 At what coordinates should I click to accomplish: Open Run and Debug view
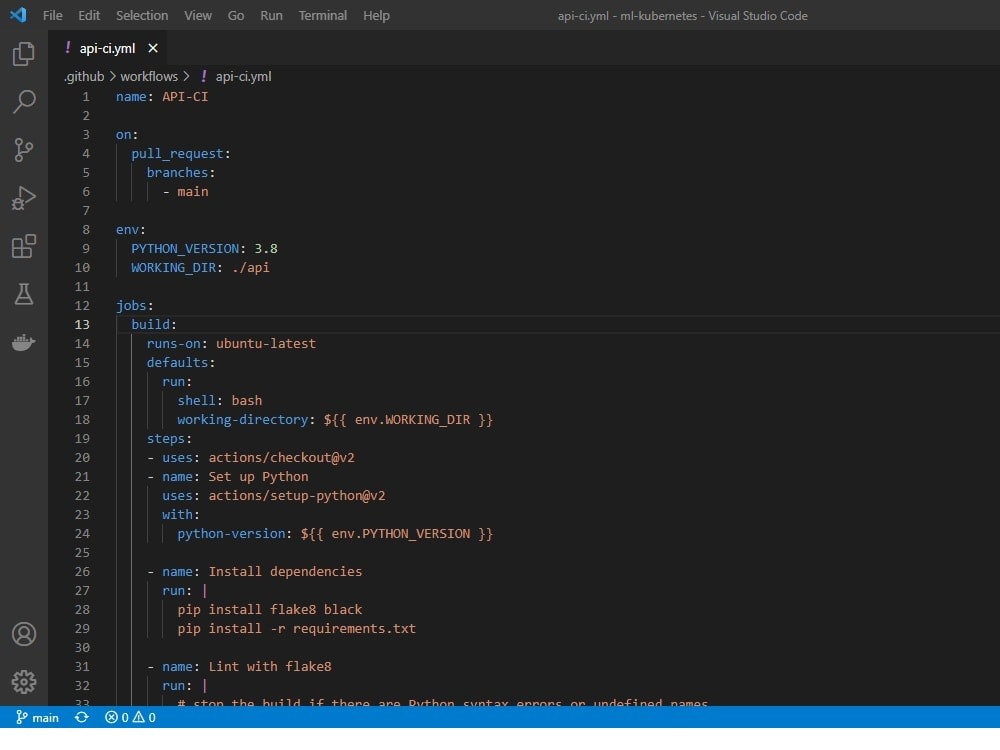[x=24, y=198]
